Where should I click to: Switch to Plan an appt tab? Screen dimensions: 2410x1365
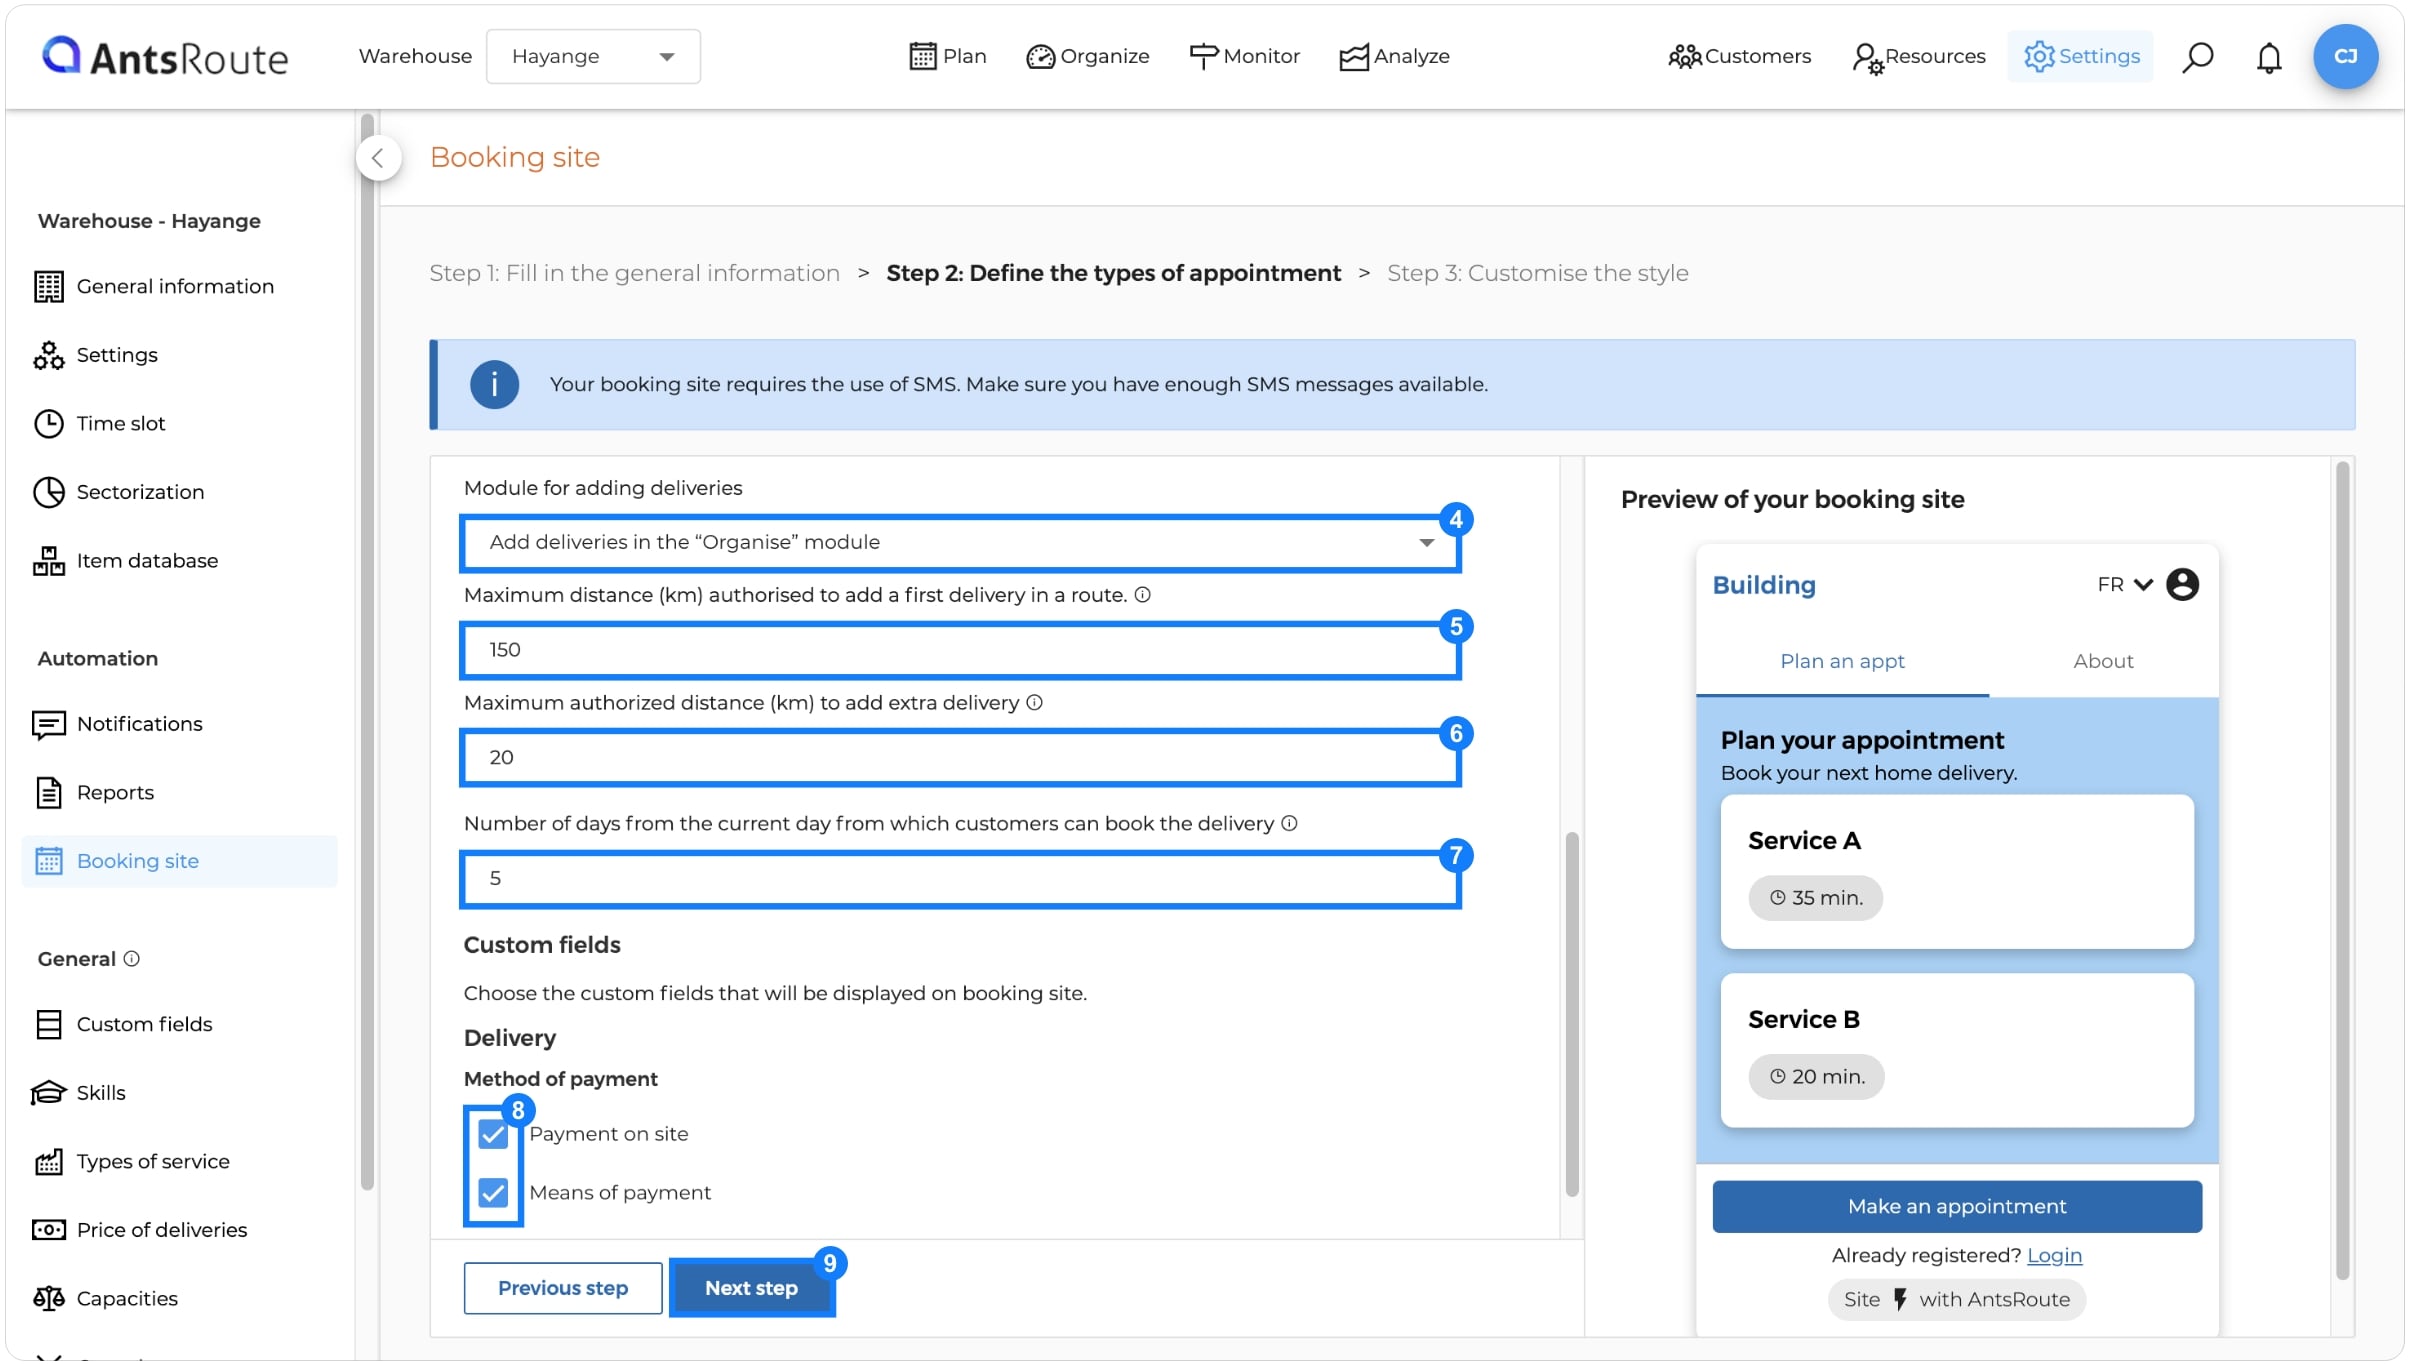point(1842,662)
